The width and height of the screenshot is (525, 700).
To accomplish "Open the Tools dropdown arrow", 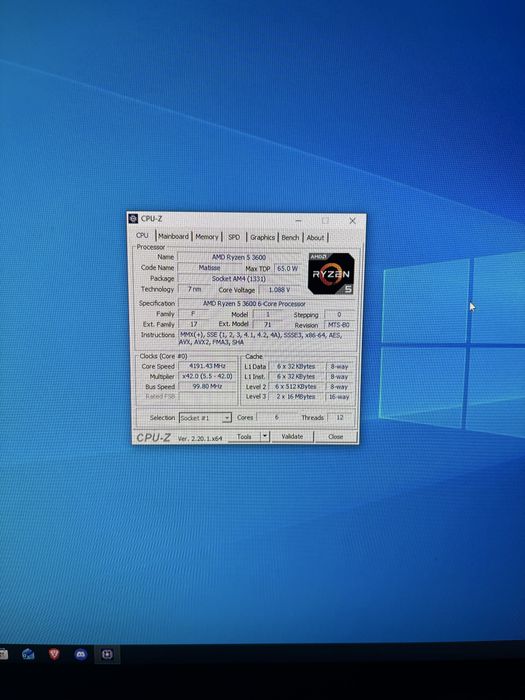I will [x=265, y=437].
